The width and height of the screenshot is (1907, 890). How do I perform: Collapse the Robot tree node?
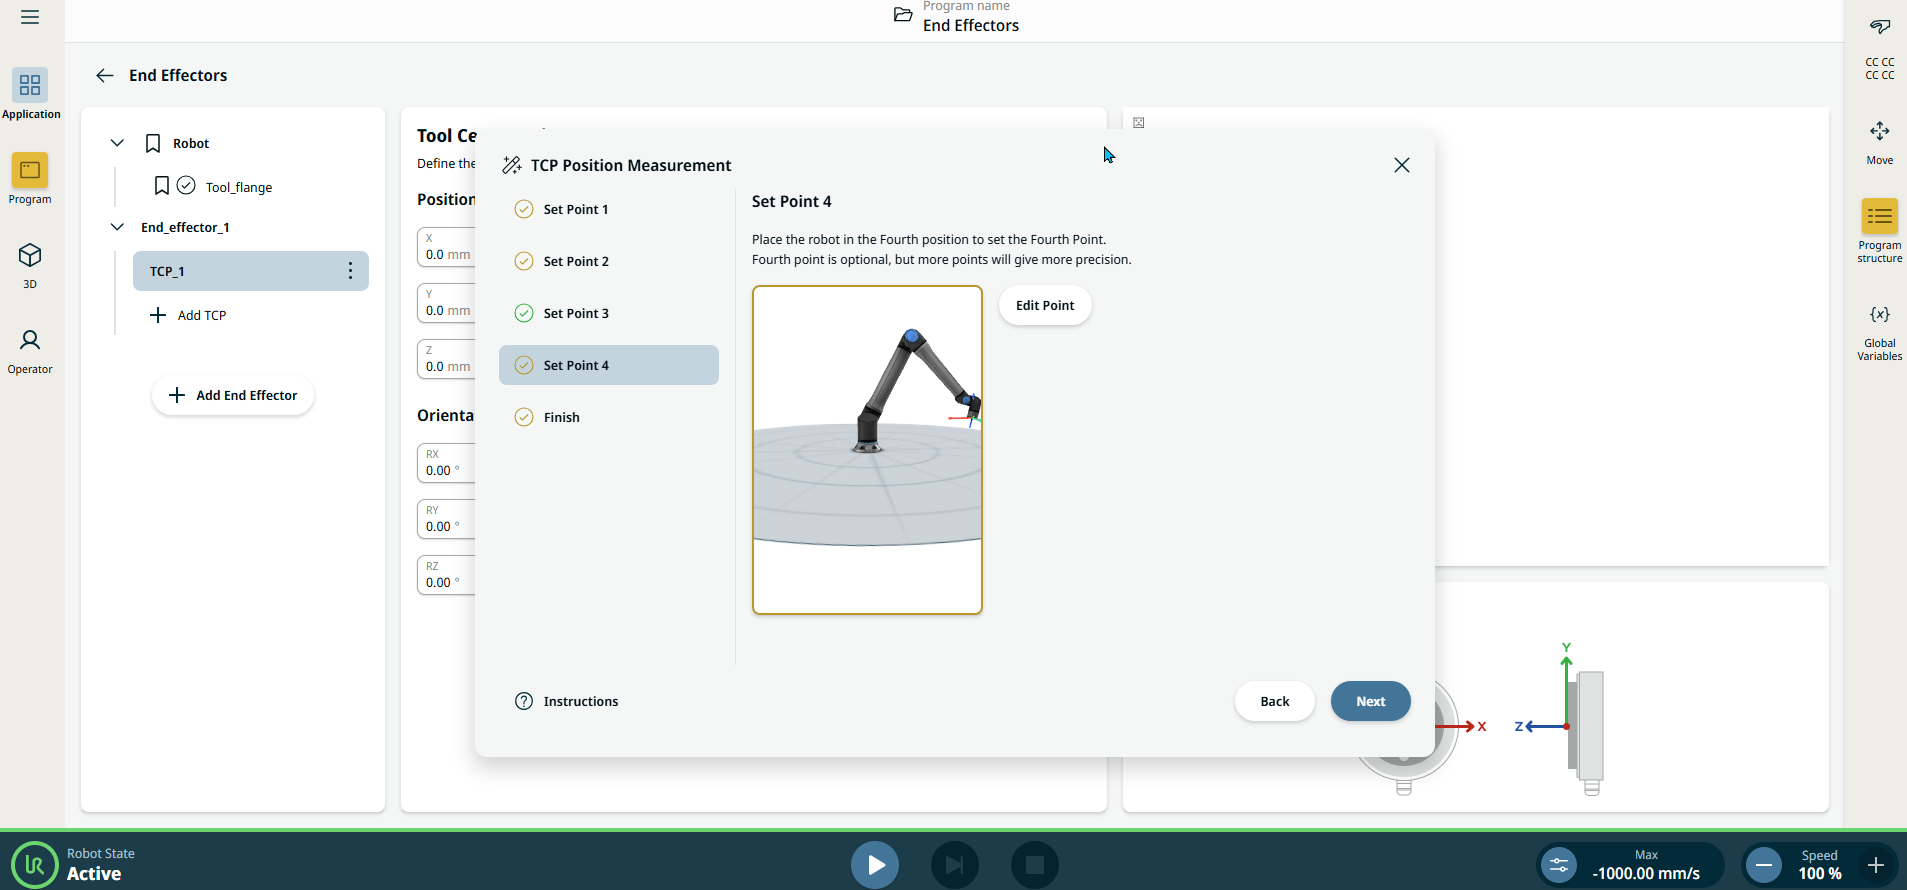tap(117, 143)
